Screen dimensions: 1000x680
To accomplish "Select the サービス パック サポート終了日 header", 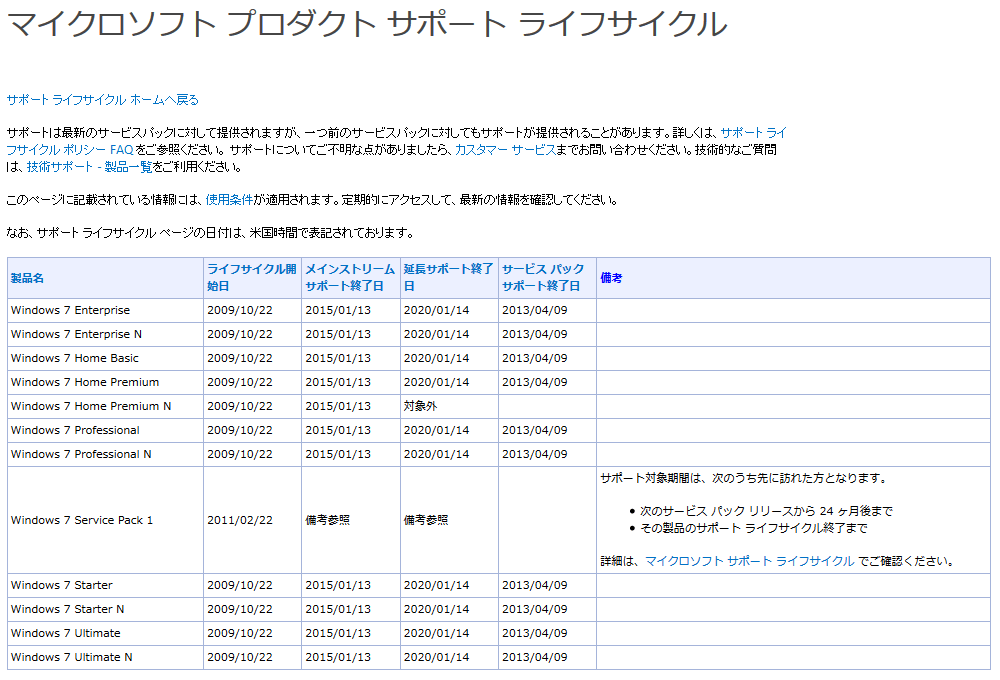I will tap(544, 277).
